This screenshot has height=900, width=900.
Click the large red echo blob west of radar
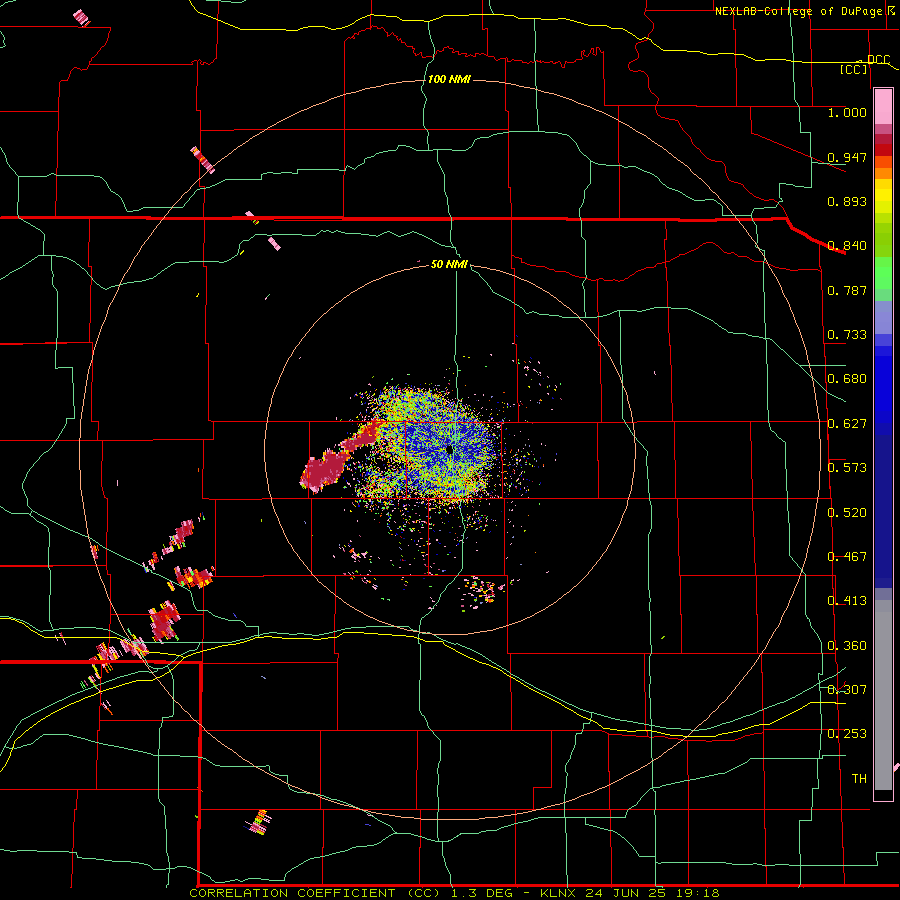tap(323, 469)
